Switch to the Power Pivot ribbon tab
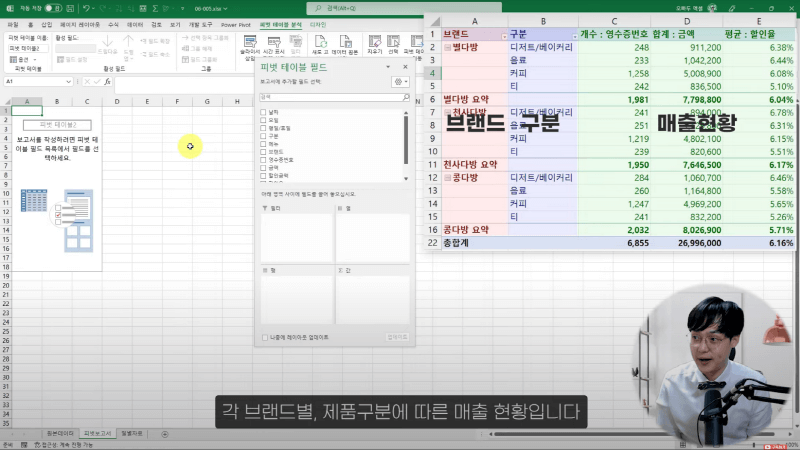This screenshot has height=450, width=800. [236, 24]
